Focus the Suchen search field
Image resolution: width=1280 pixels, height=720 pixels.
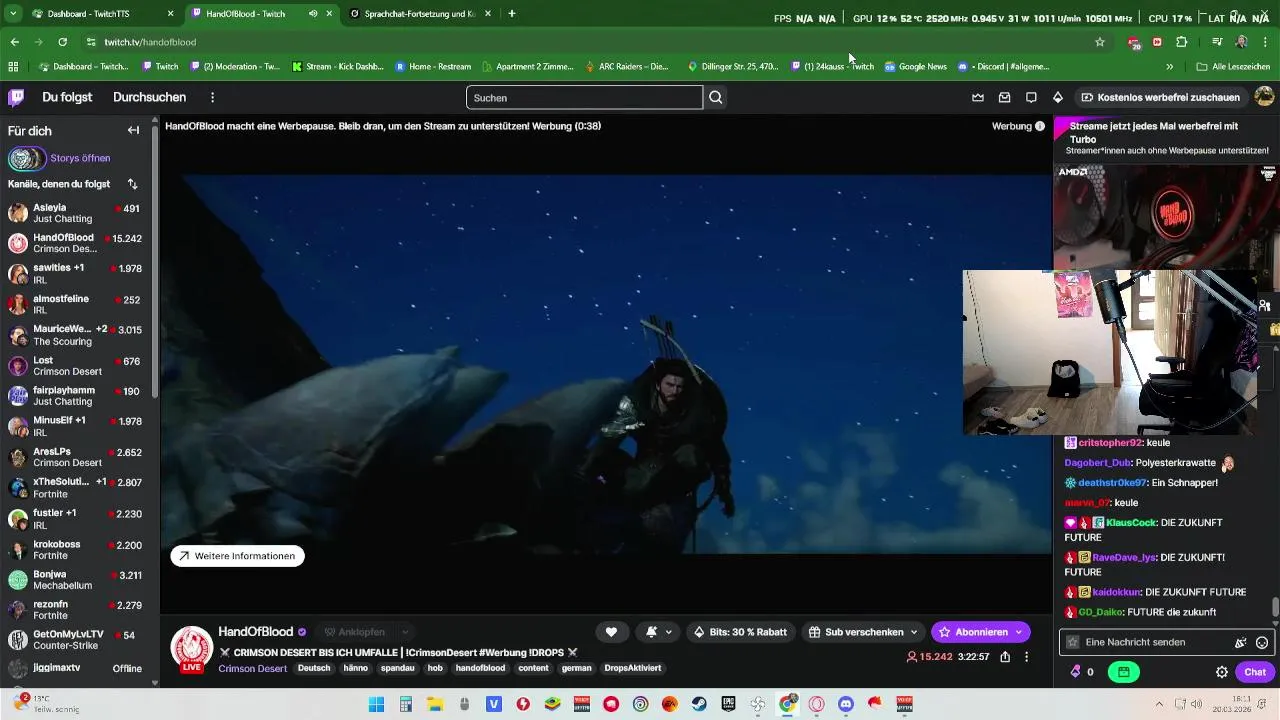click(584, 97)
